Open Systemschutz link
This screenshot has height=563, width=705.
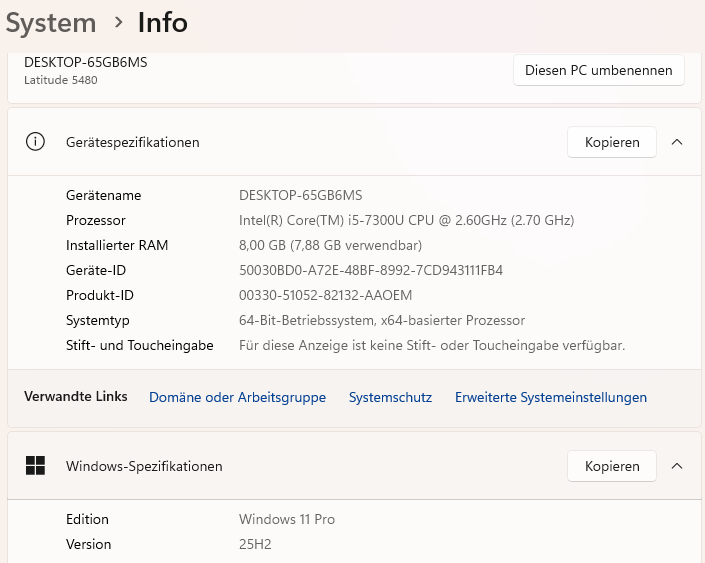(390, 397)
